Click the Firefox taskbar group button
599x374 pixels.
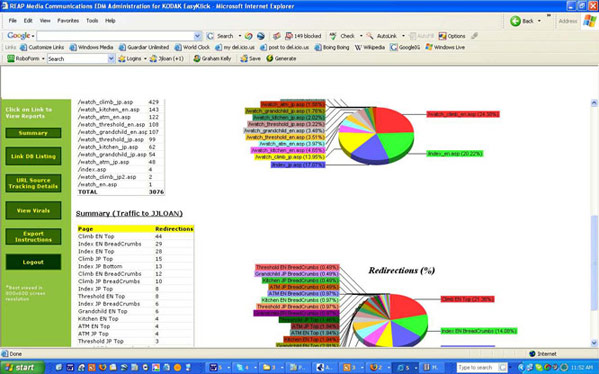pos(378,368)
